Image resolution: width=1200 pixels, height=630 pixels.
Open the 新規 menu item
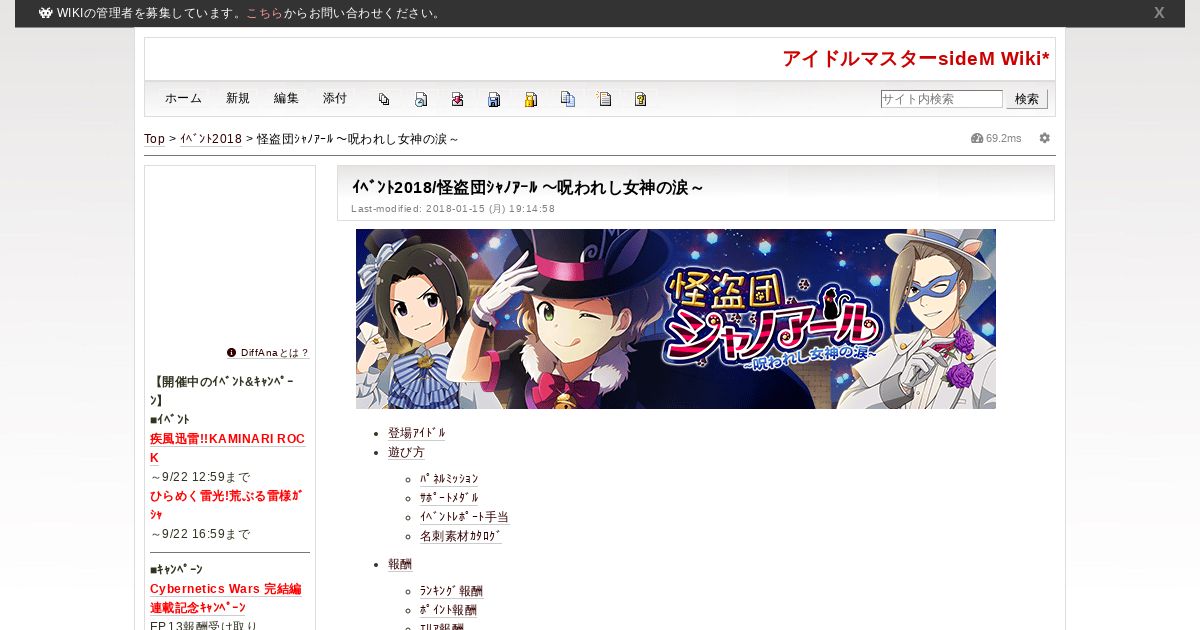point(238,98)
